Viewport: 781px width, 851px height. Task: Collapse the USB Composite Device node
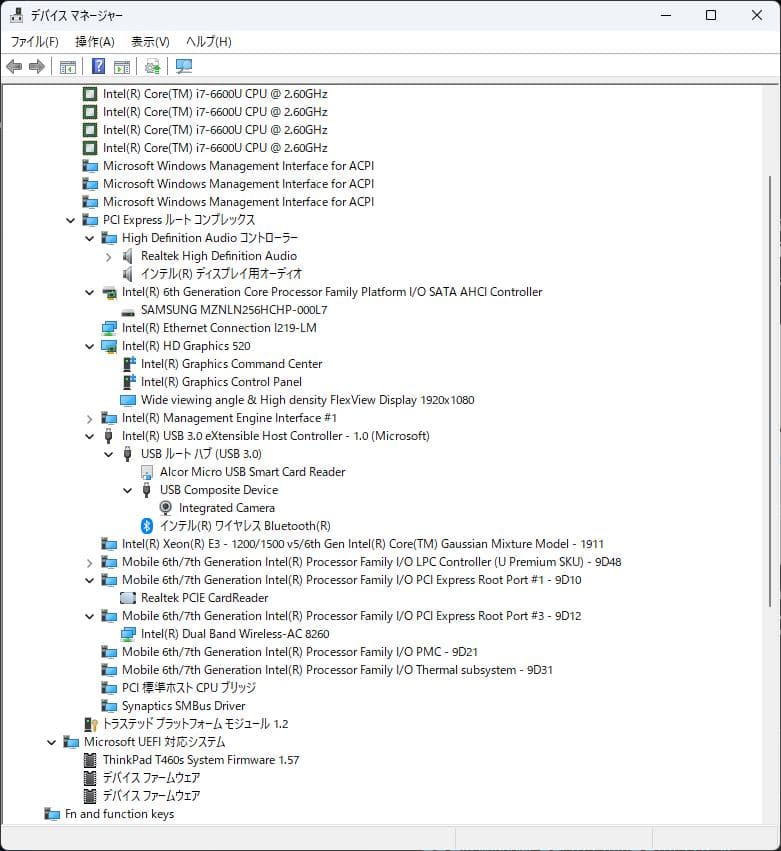(x=127, y=490)
